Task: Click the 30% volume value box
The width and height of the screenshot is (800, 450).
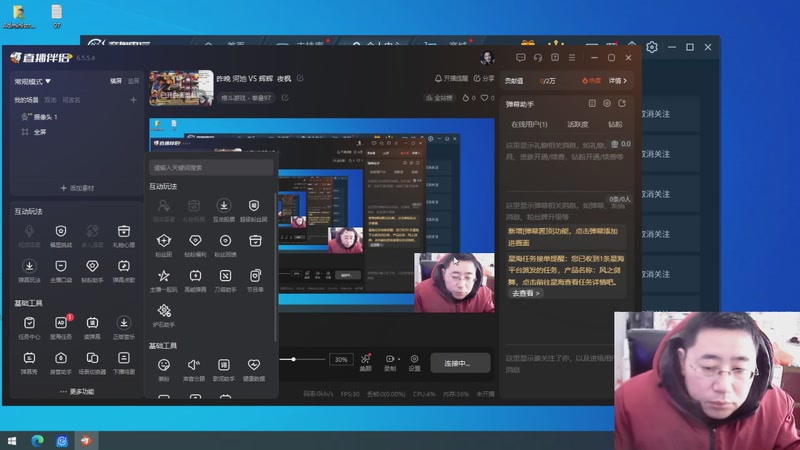Action: 341,359
